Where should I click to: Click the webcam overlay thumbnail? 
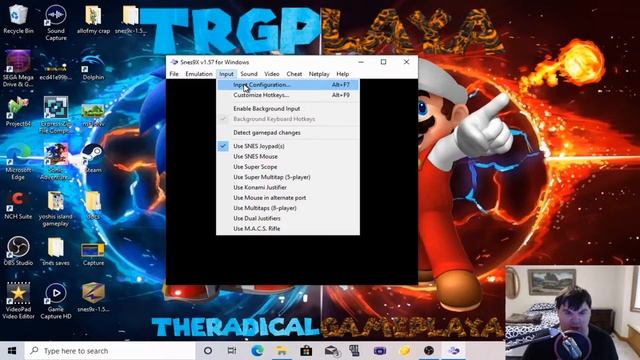click(x=572, y=312)
